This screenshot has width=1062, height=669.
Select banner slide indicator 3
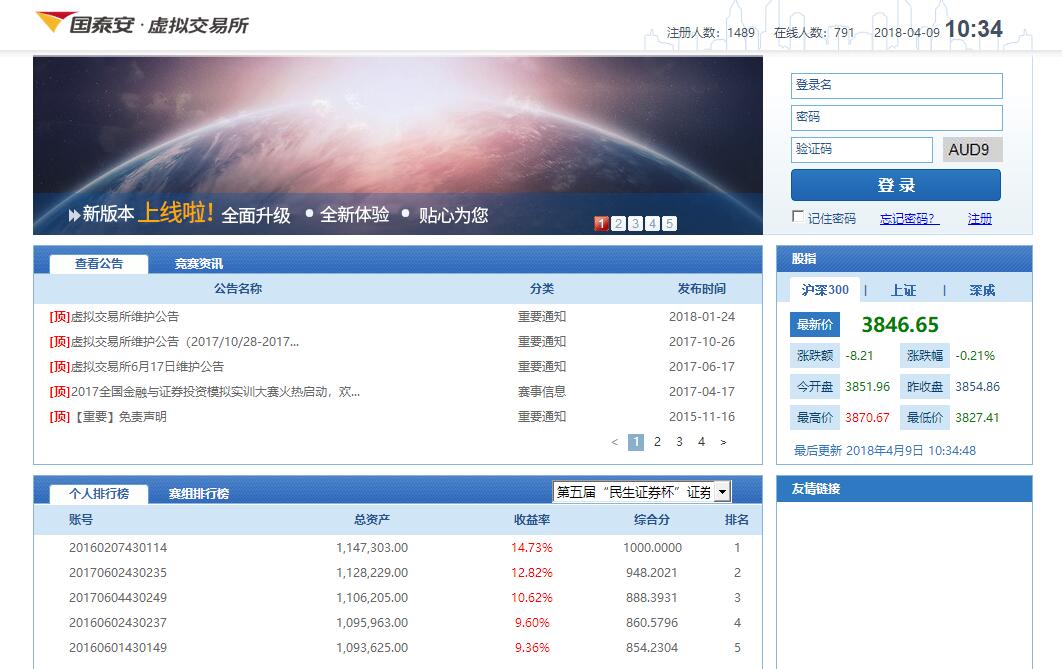[x=635, y=224]
